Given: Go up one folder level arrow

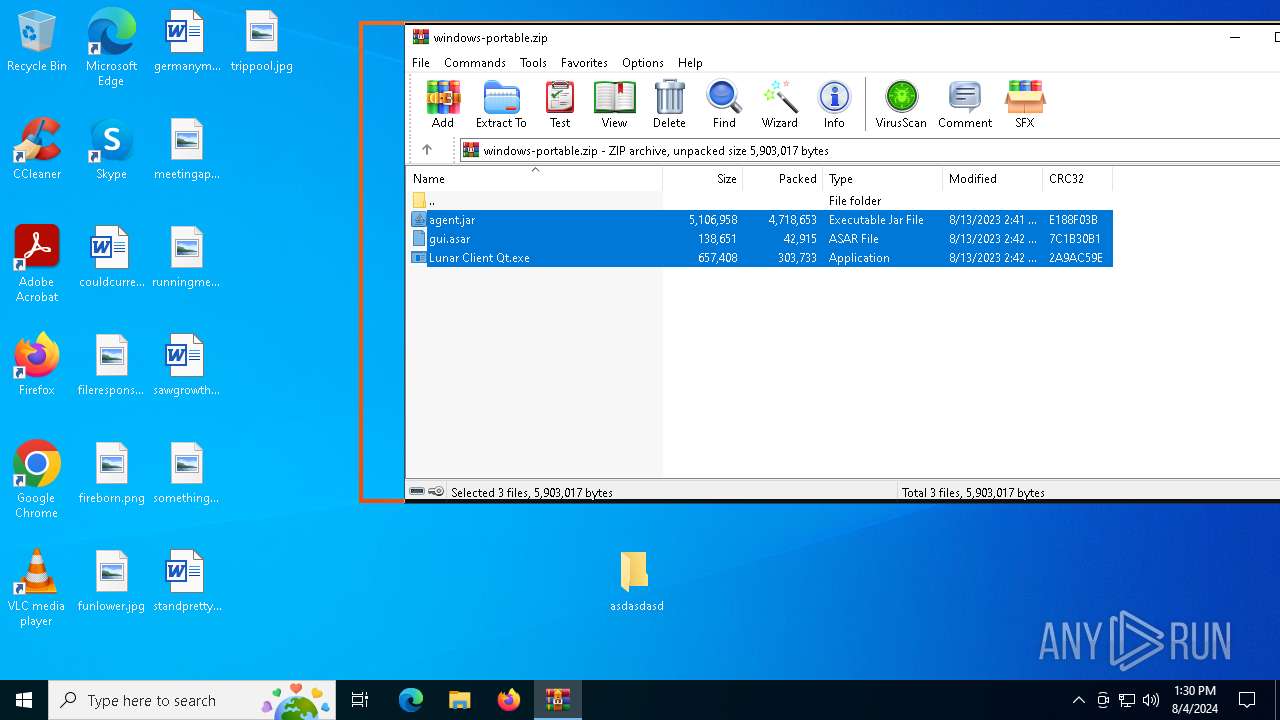Looking at the screenshot, I should coord(427,150).
